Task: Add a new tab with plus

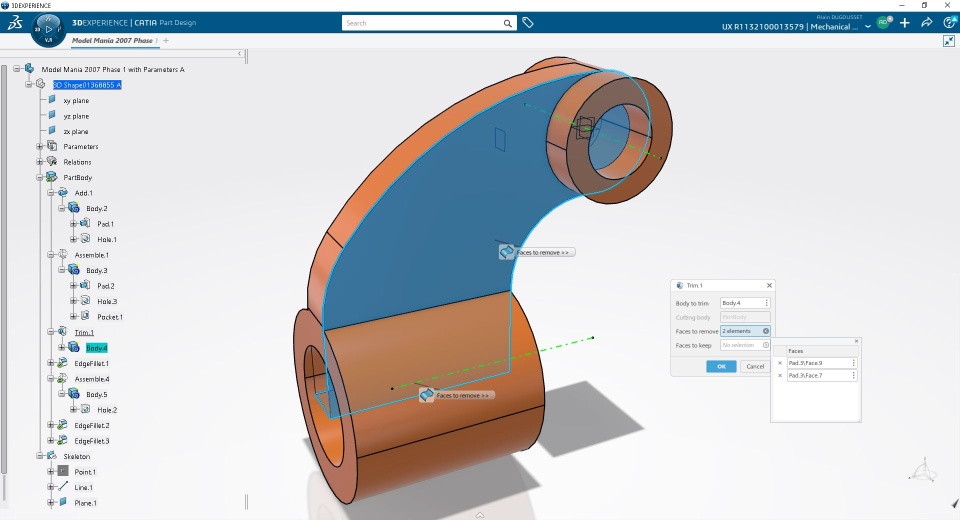Action: [x=166, y=40]
